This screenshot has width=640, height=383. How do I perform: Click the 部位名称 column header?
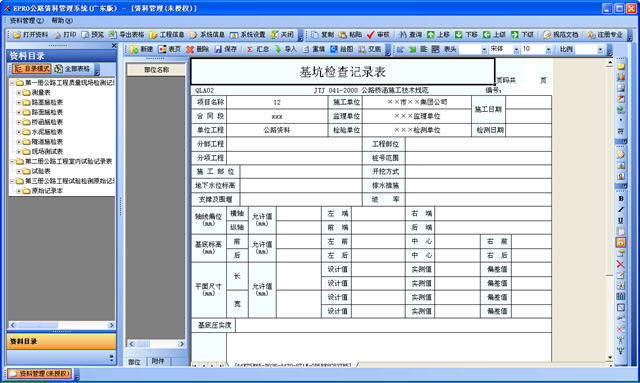coord(156,70)
